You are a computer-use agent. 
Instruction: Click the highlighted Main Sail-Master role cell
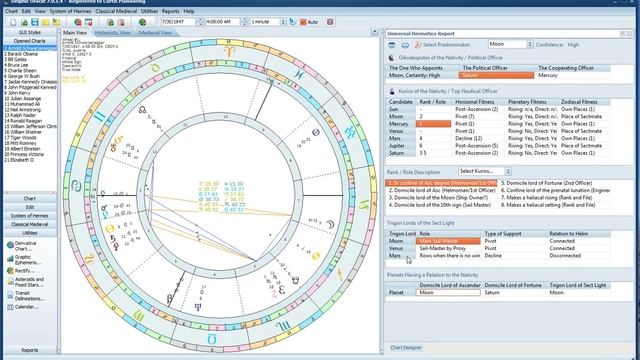(448, 241)
